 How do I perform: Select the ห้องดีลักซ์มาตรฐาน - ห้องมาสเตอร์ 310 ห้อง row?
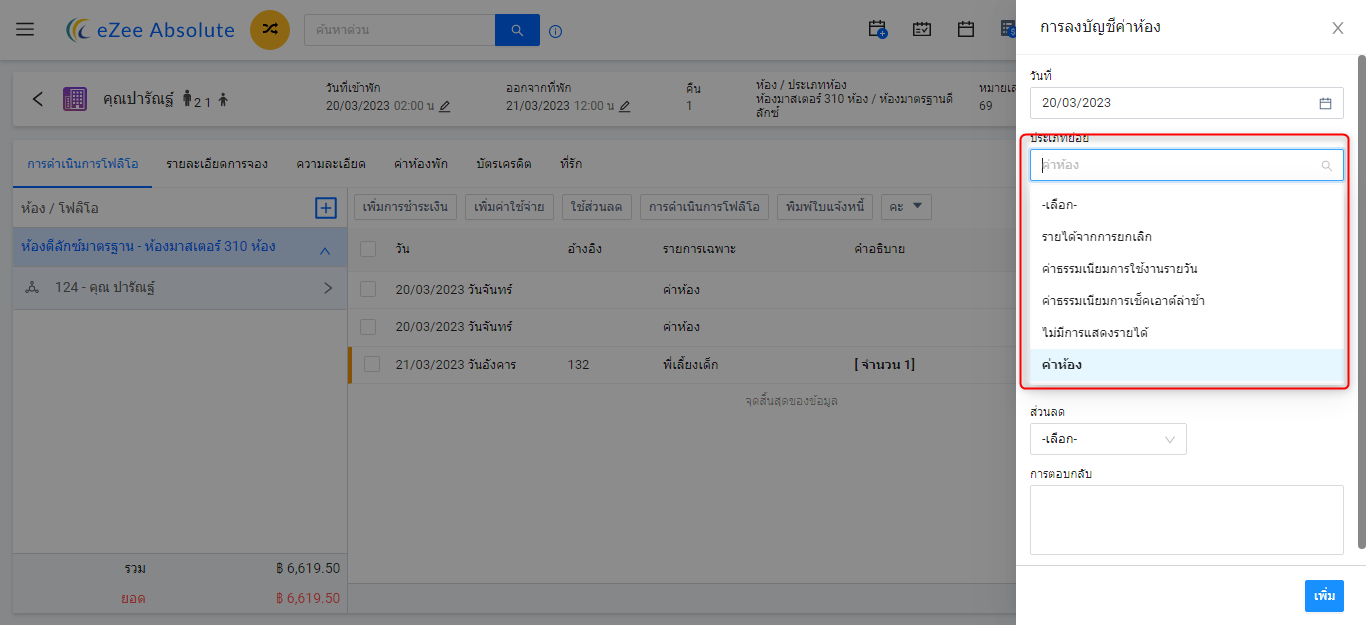coord(180,247)
